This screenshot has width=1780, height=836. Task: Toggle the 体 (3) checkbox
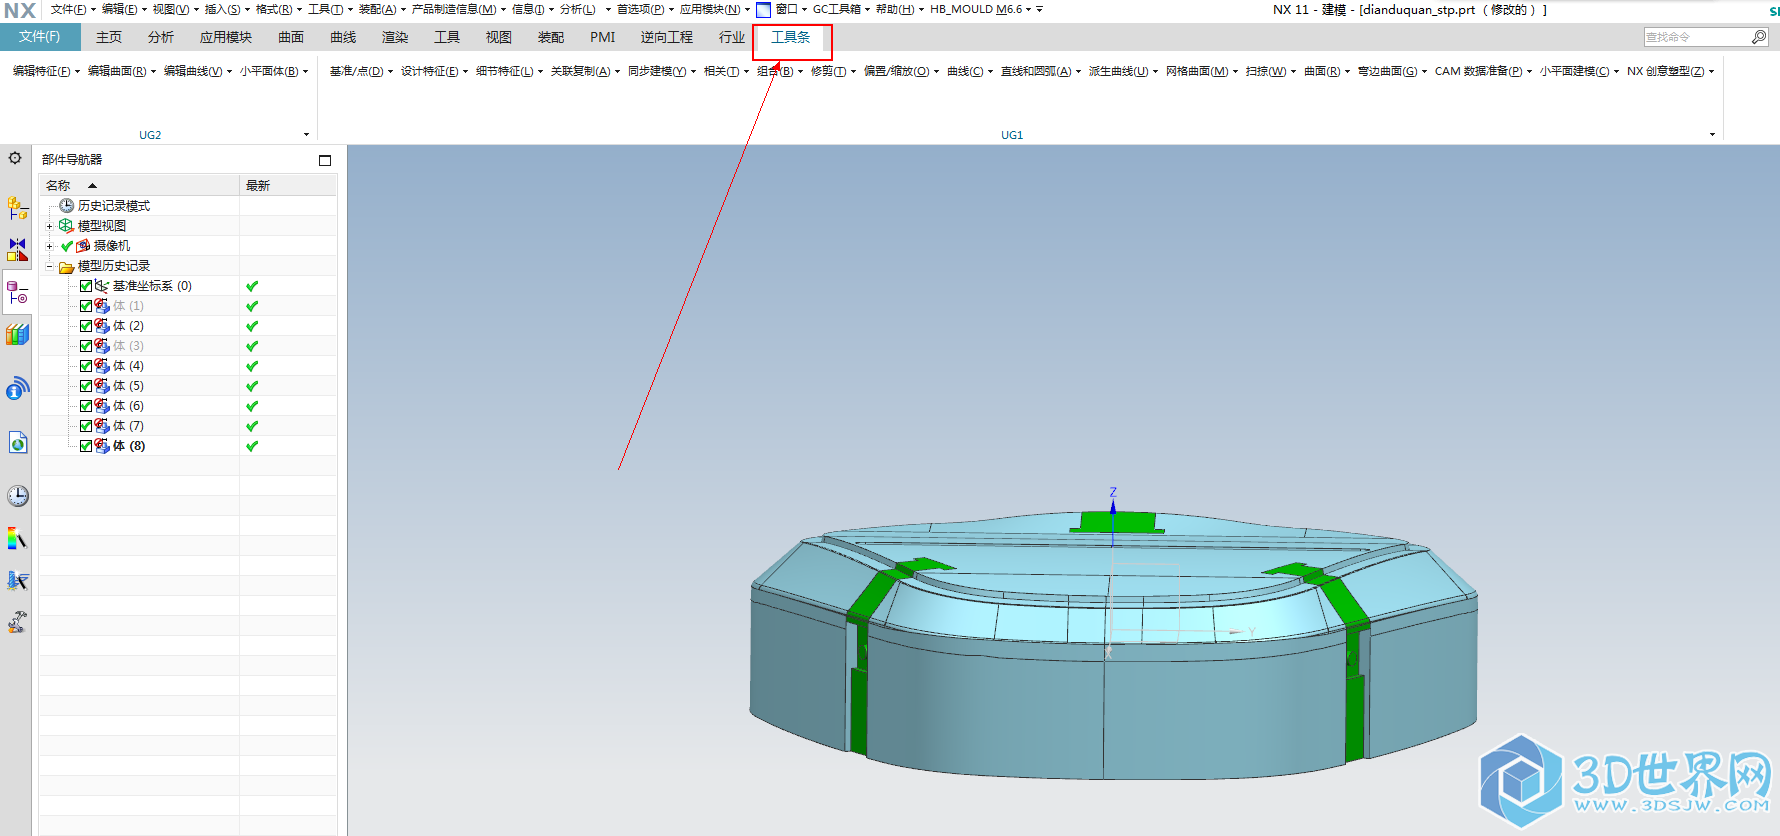tap(86, 346)
